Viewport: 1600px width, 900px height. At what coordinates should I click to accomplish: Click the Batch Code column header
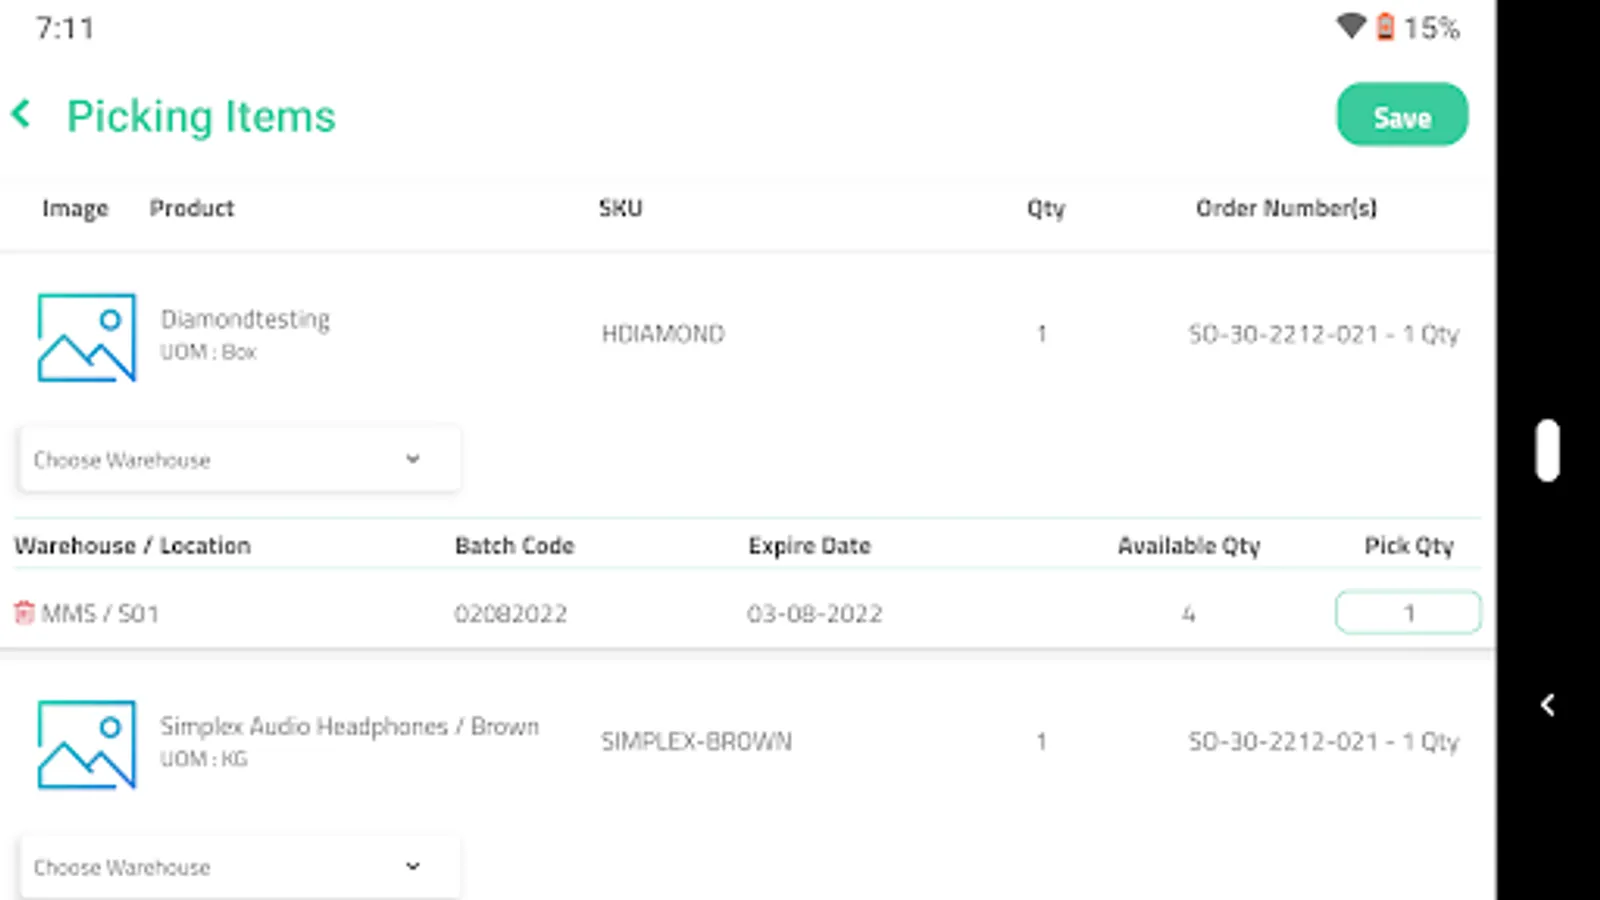coord(514,546)
